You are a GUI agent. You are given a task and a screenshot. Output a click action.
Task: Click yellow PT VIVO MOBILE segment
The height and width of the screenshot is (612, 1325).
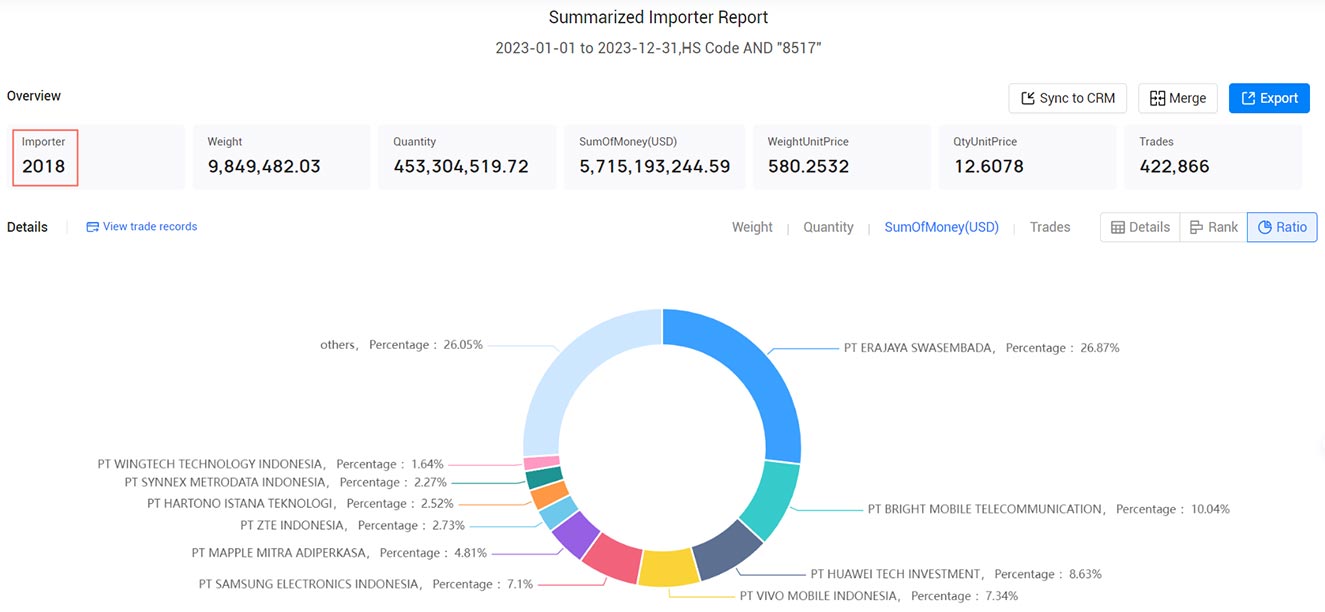pos(668,567)
